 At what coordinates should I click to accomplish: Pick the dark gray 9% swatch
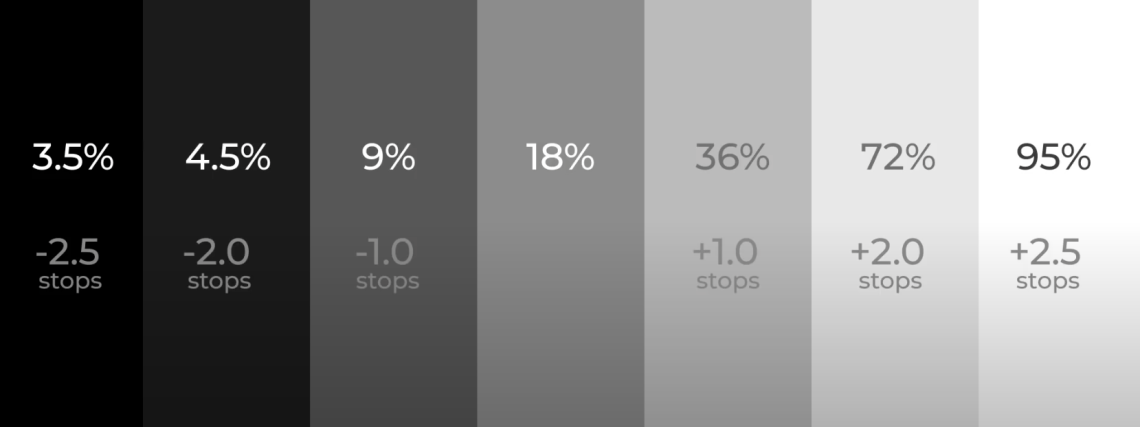[393, 213]
